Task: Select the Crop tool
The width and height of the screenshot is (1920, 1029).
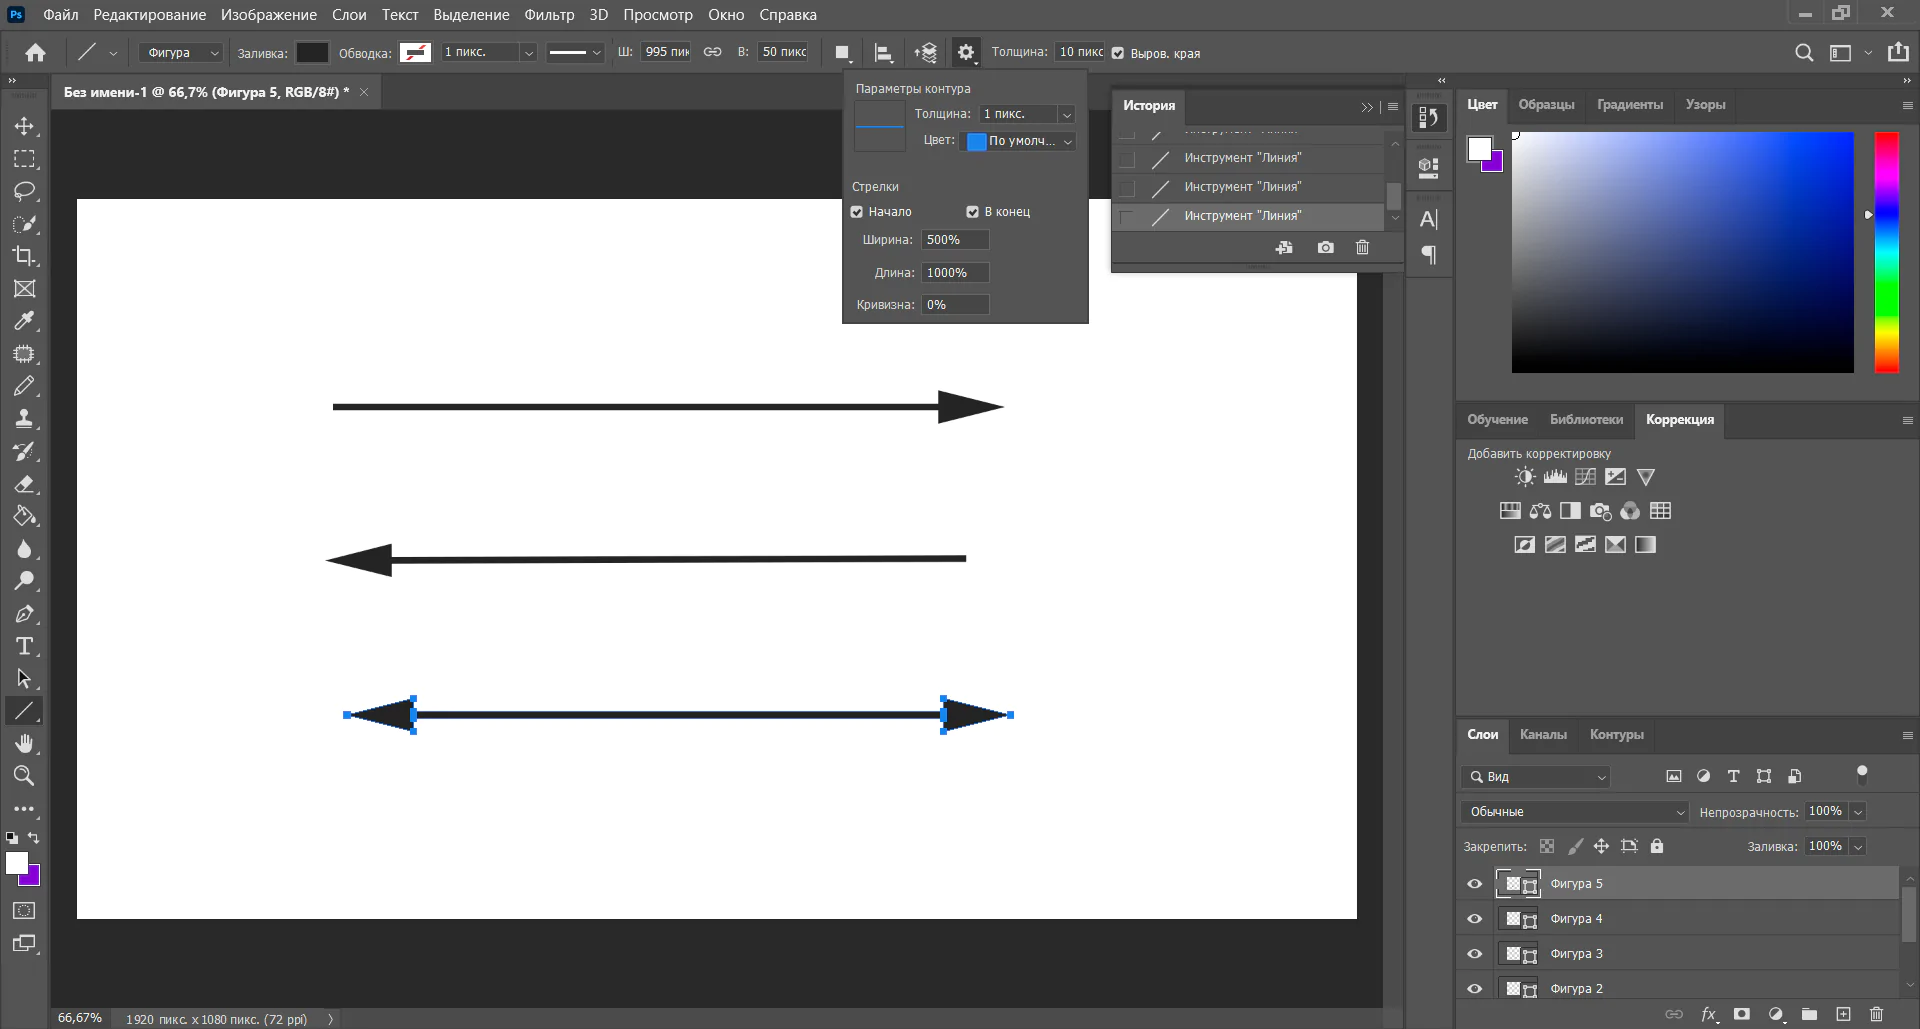Action: click(24, 256)
